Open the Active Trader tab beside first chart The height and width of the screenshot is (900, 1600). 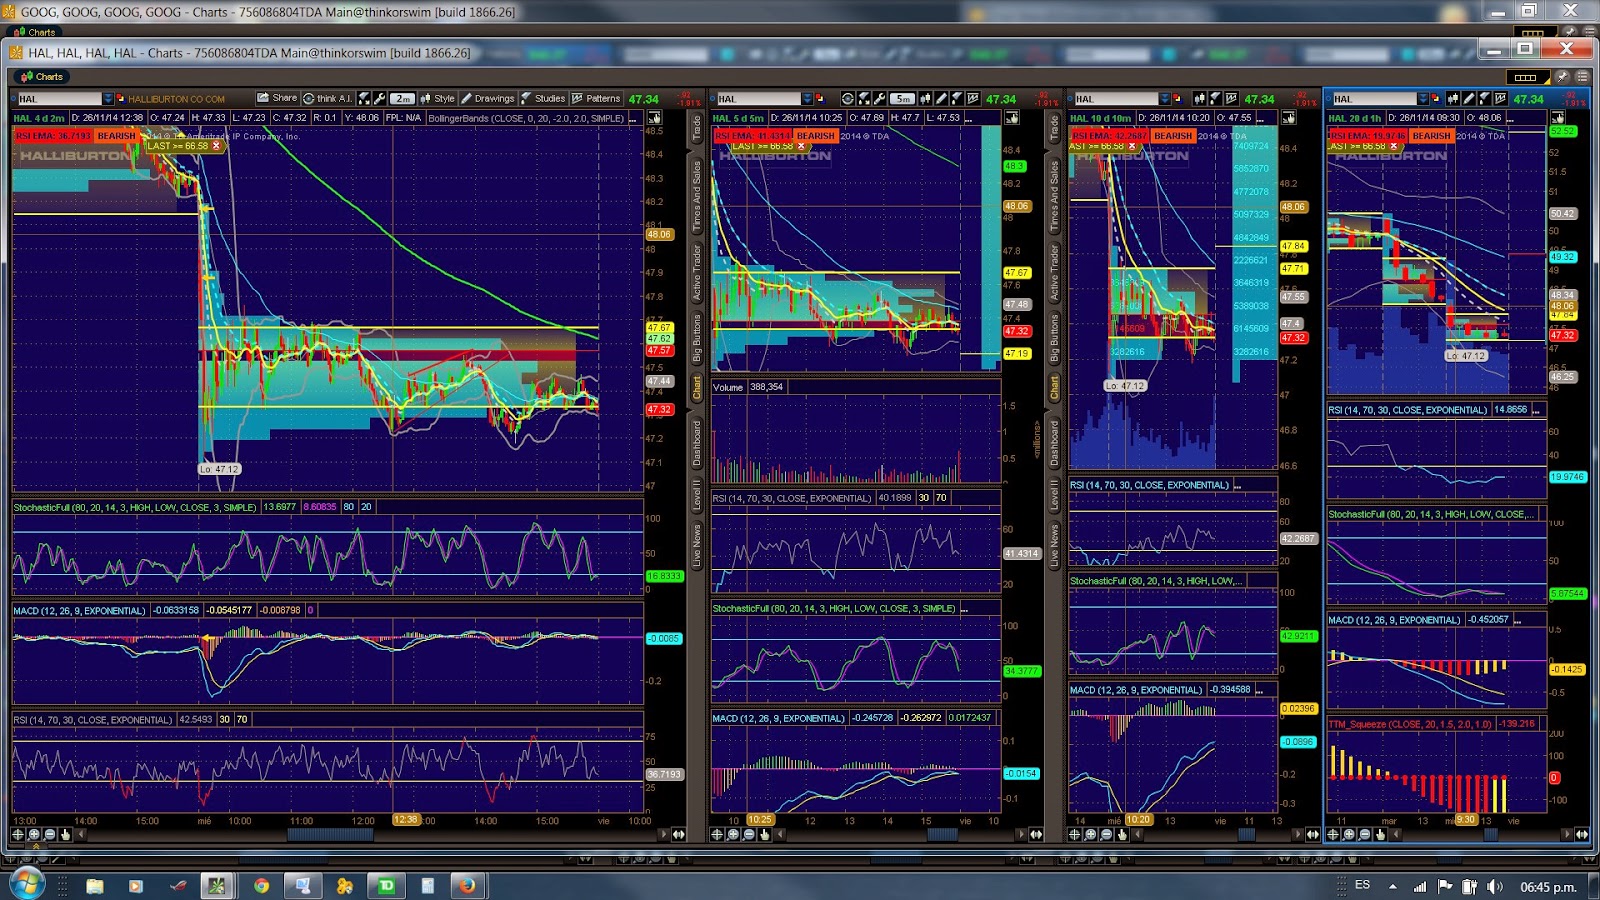697,272
